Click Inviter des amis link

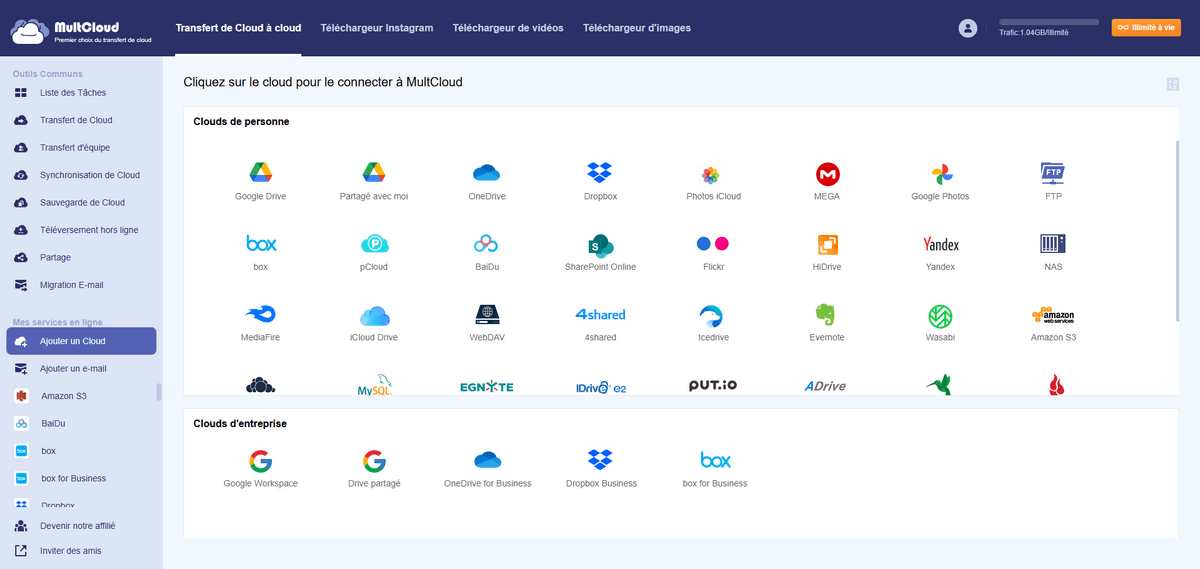[70, 551]
